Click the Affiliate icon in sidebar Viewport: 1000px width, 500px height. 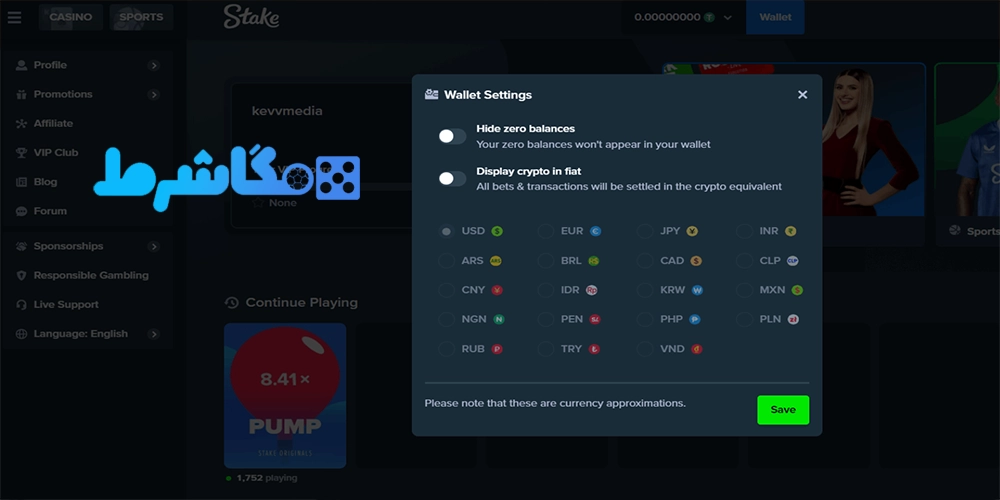point(22,124)
